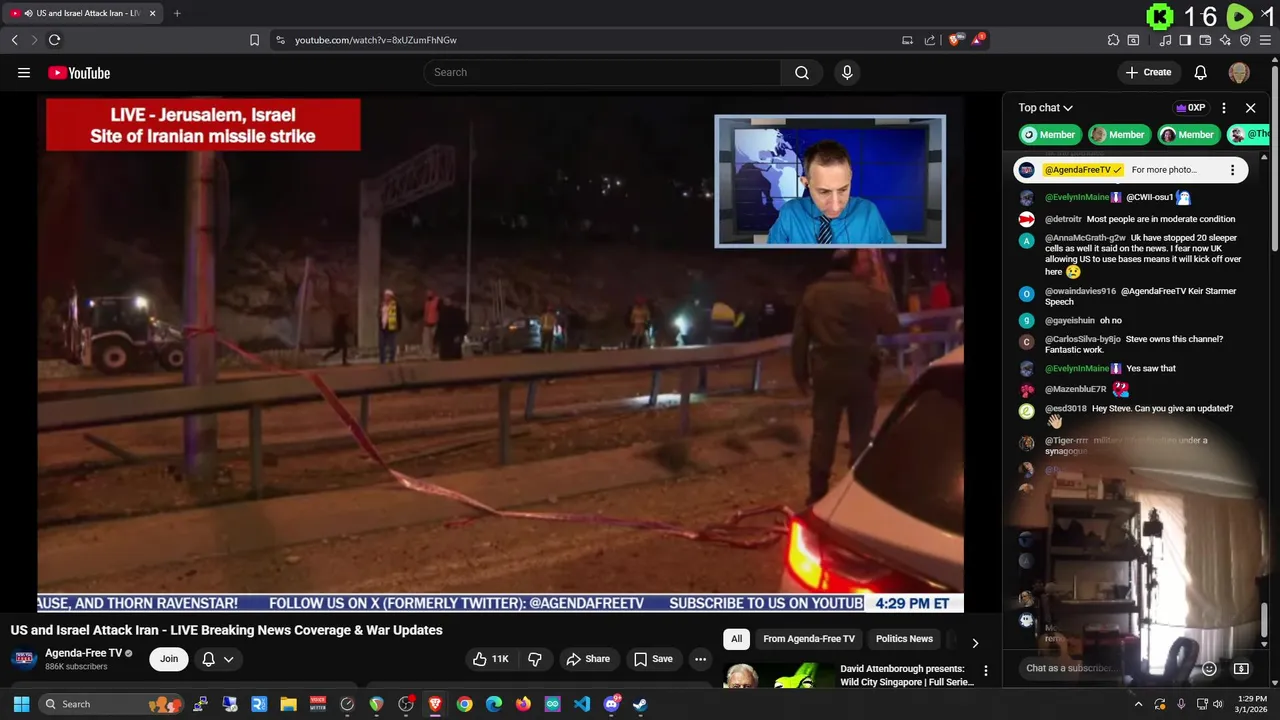Open the Brave playlist music note icon
This screenshot has width=1280, height=720.
click(1165, 40)
